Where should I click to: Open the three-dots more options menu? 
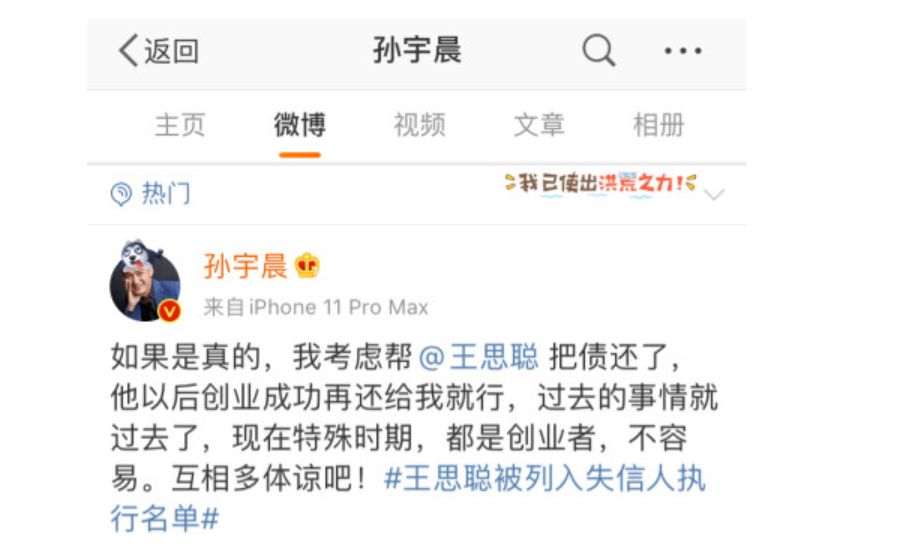pos(683,51)
